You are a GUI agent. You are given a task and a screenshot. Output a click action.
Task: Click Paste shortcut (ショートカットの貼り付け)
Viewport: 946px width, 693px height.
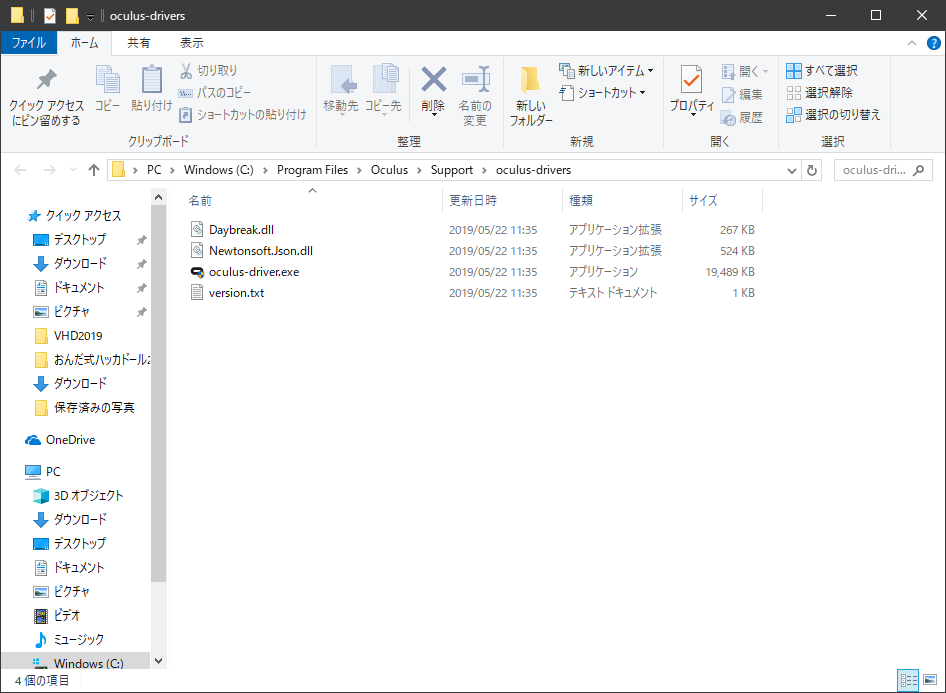click(x=243, y=115)
